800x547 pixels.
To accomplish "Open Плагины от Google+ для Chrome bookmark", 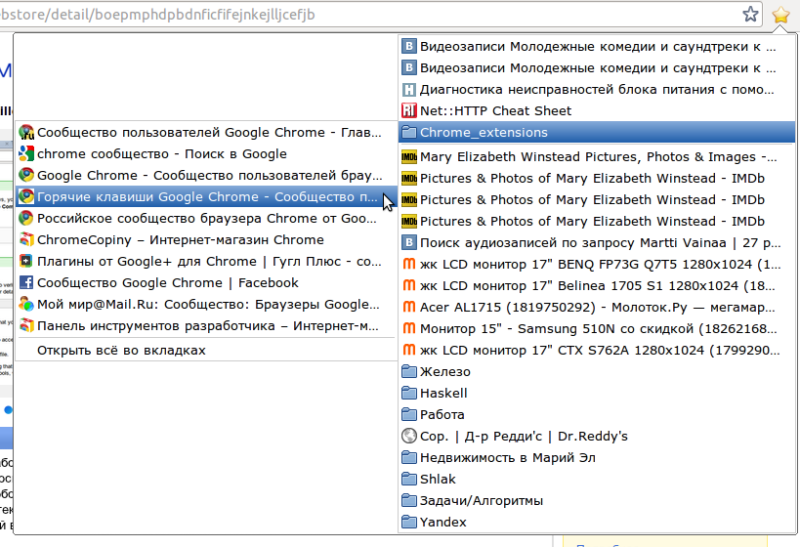I will tap(207, 261).
